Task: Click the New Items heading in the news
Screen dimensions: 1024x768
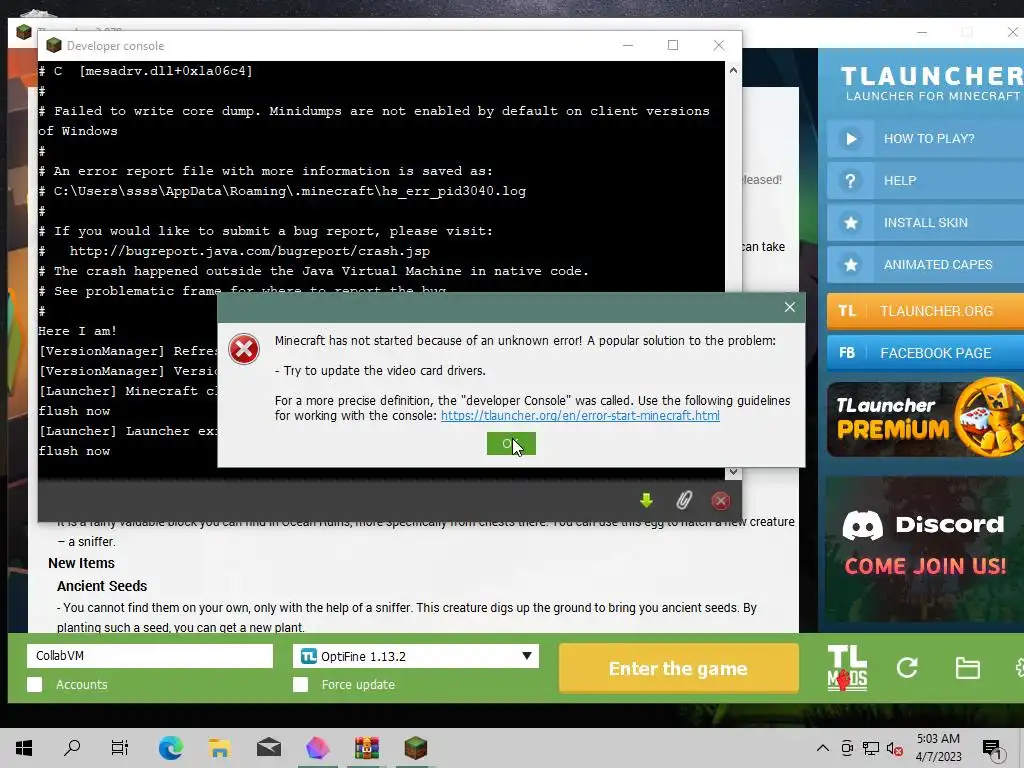Action: pos(81,563)
